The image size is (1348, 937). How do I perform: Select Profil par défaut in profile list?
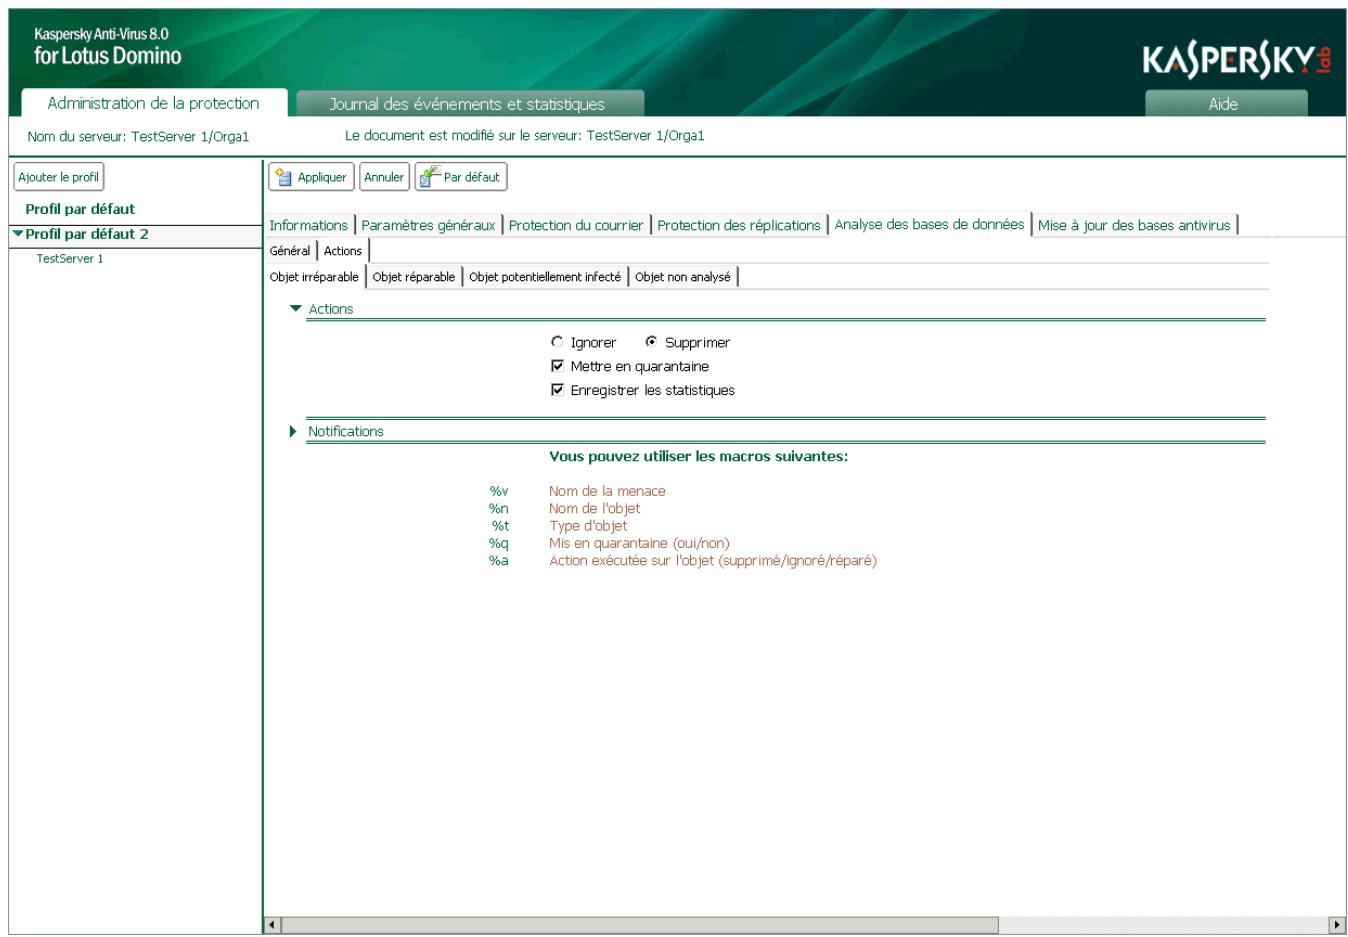[80, 209]
